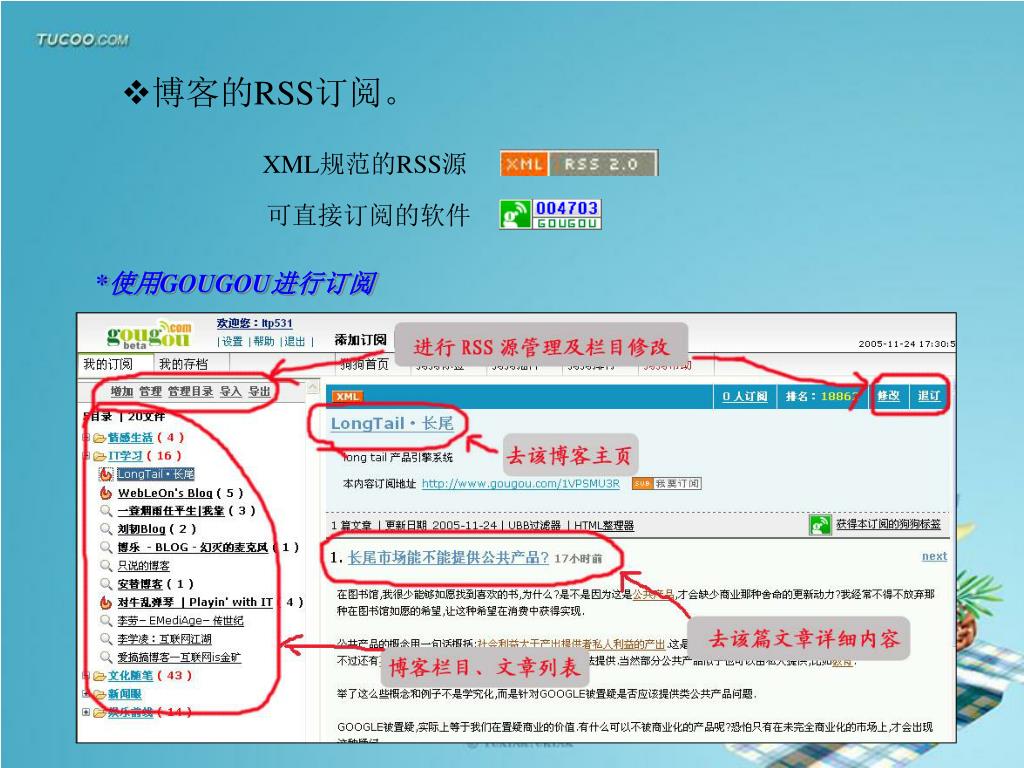1024x768 pixels.
Task: Open the UBB过滤器 link
Action: click(x=534, y=525)
